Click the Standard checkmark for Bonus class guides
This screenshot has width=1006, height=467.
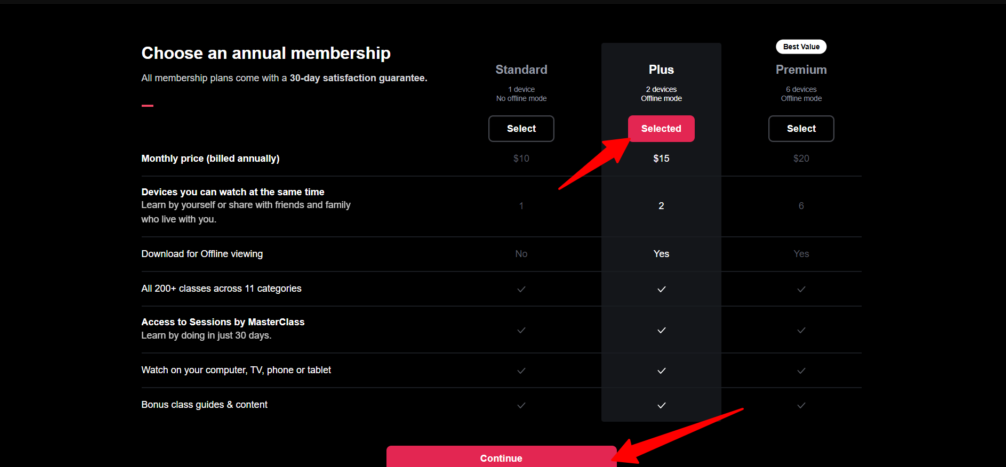521,405
